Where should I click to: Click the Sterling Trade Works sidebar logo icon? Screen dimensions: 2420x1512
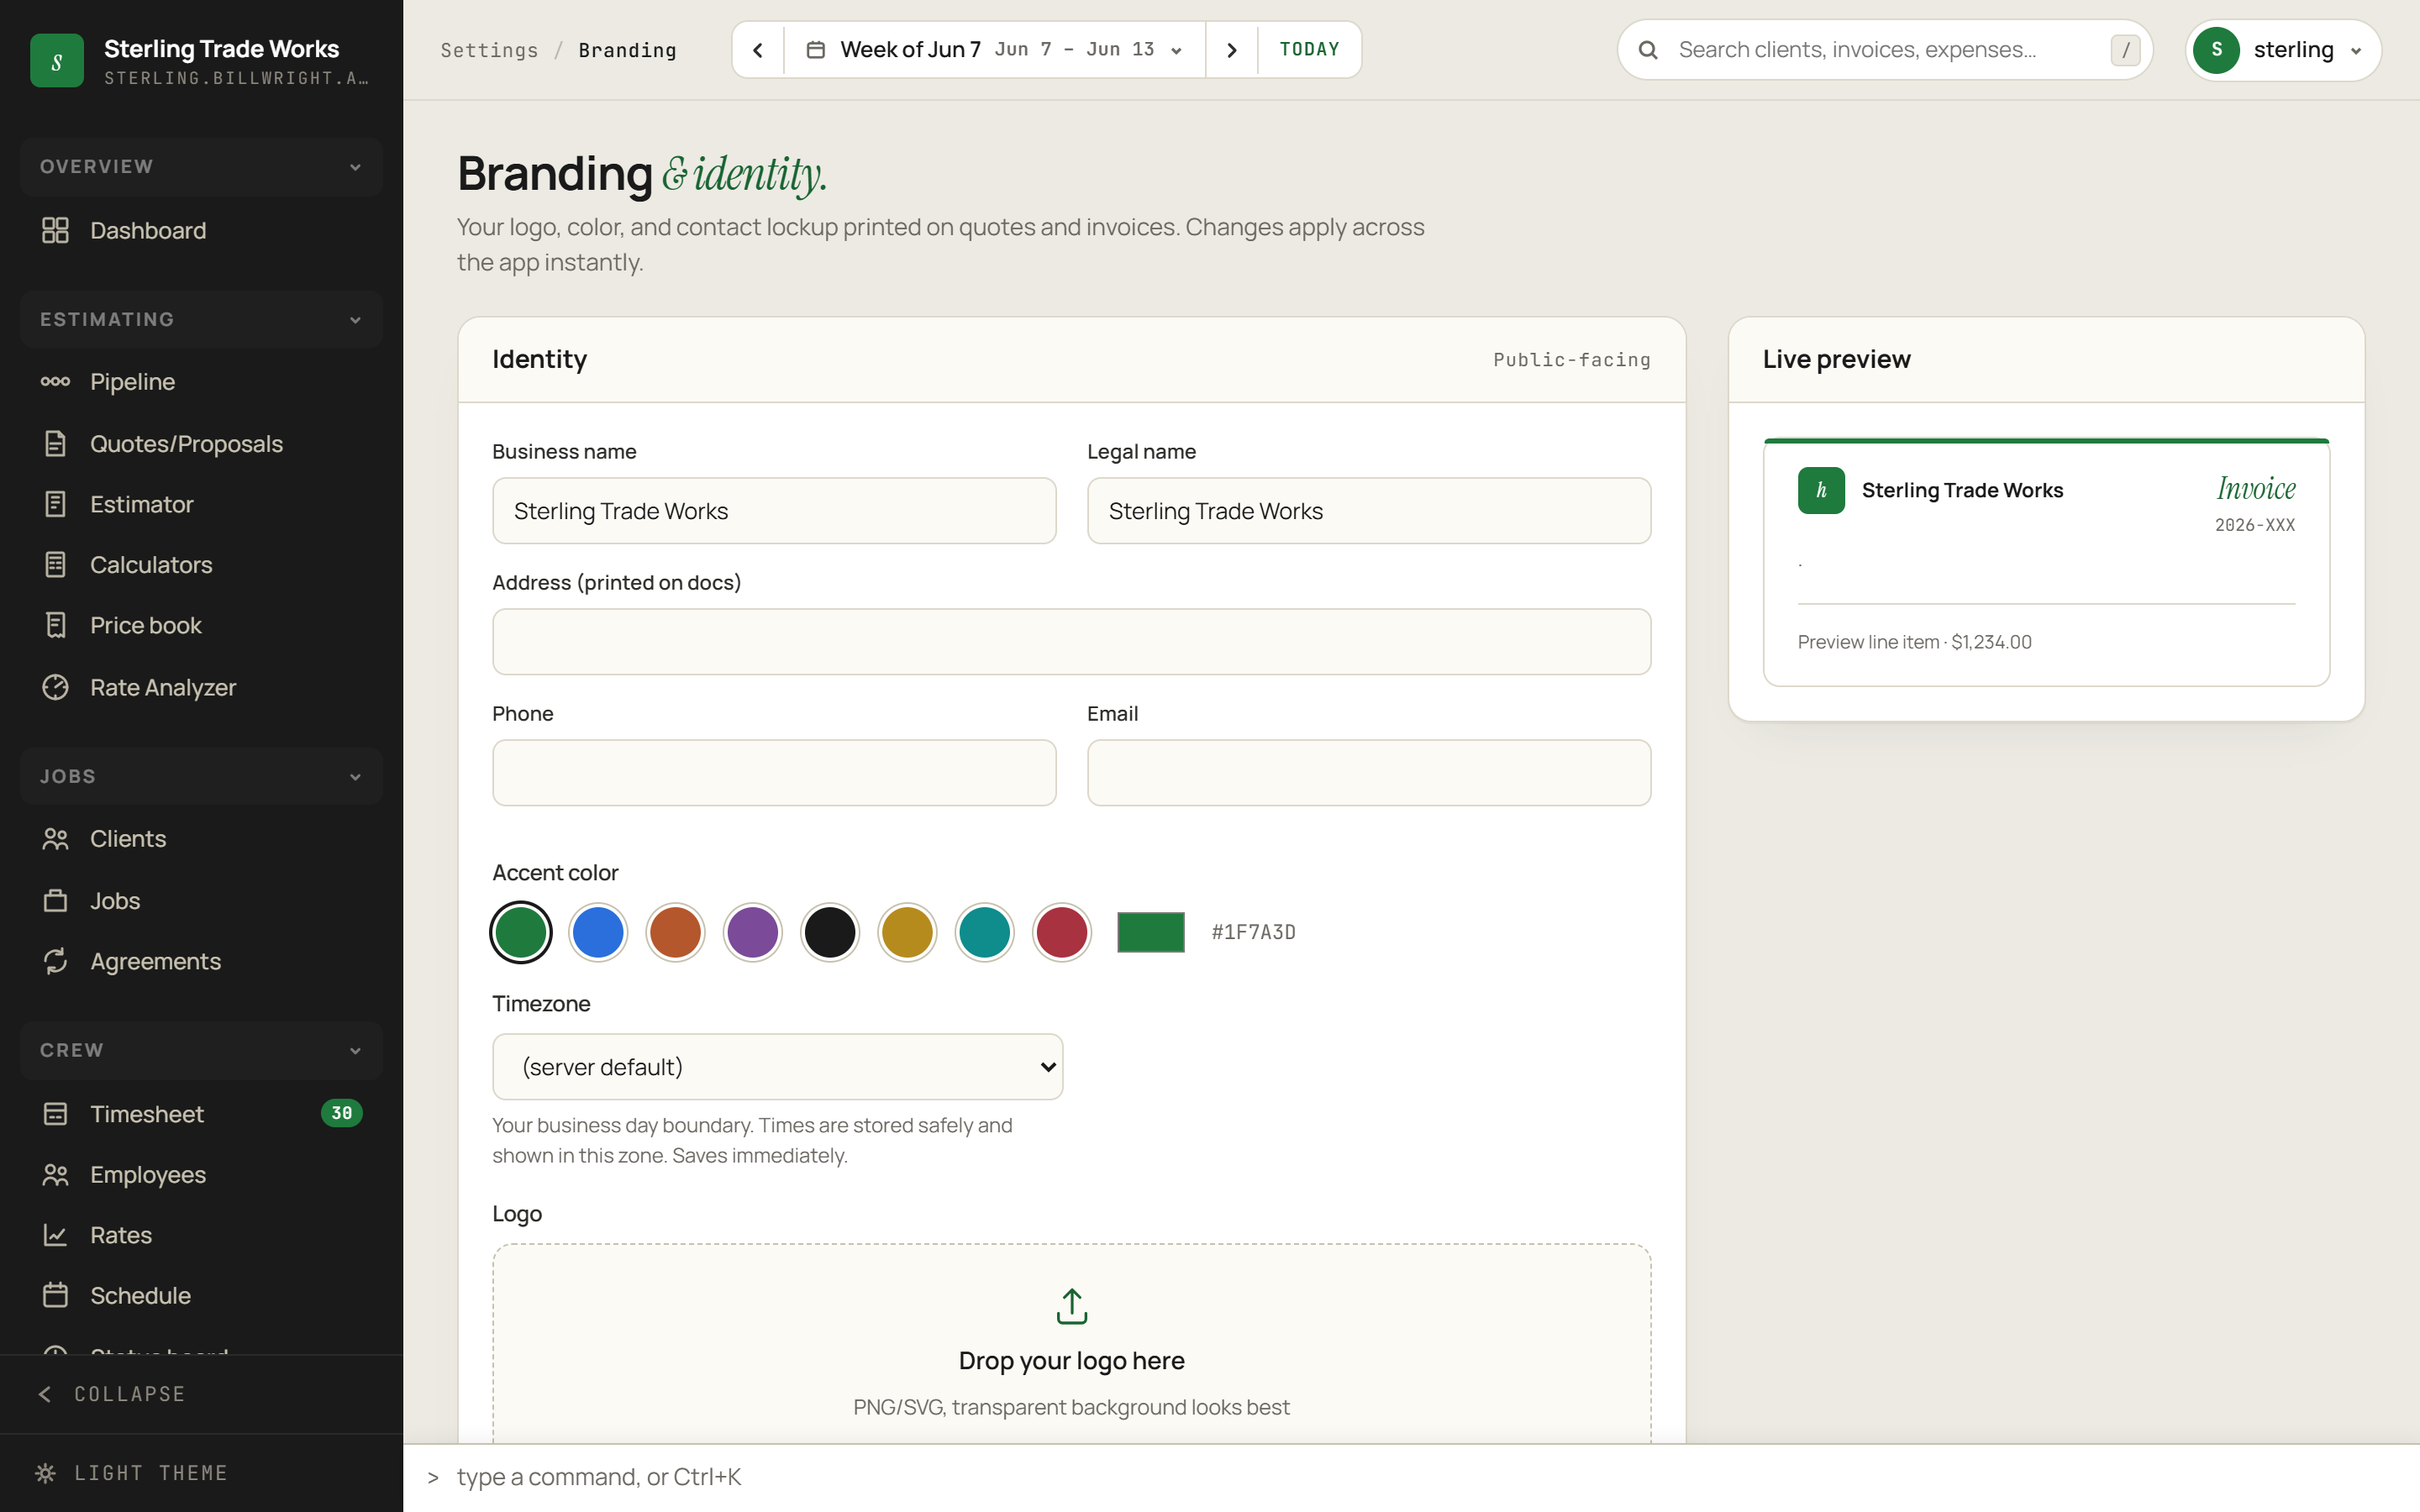[57, 61]
